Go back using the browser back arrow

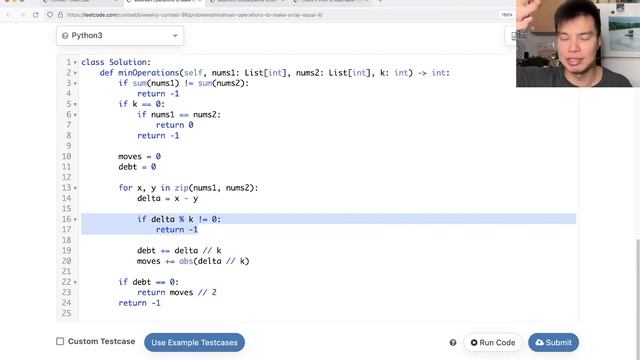pos(9,15)
